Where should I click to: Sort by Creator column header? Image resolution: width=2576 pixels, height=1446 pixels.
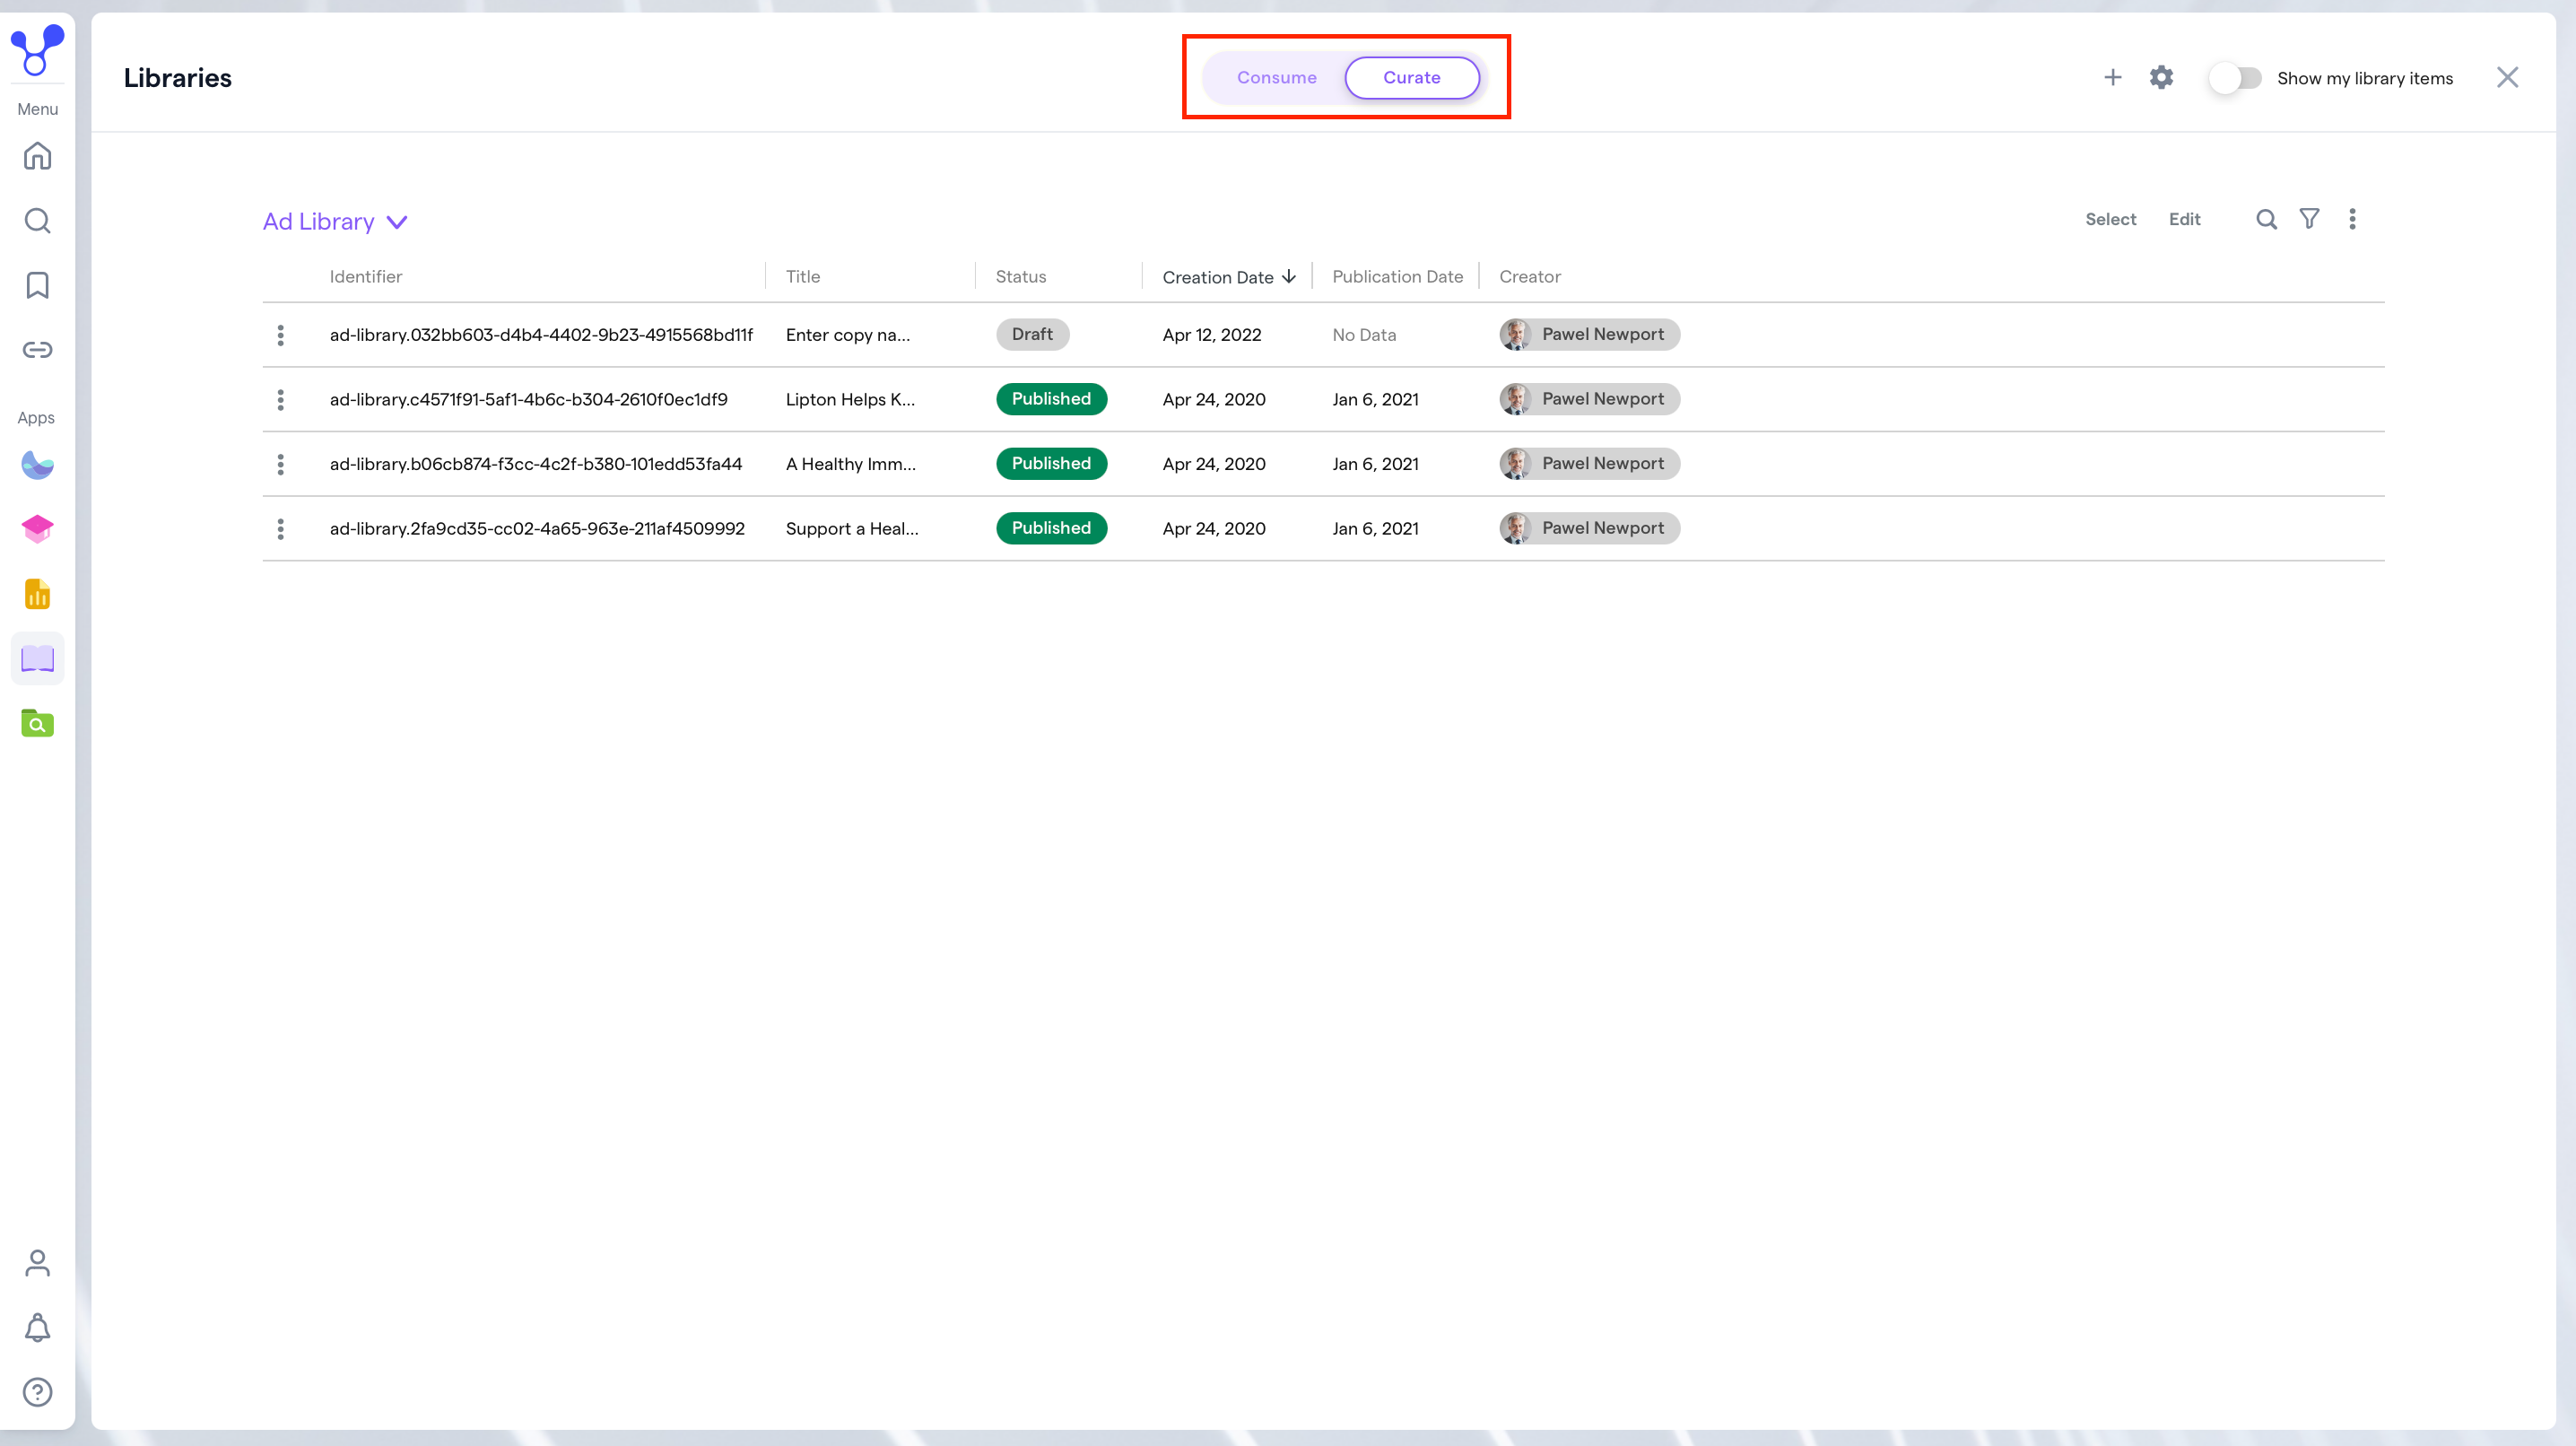(x=1530, y=277)
